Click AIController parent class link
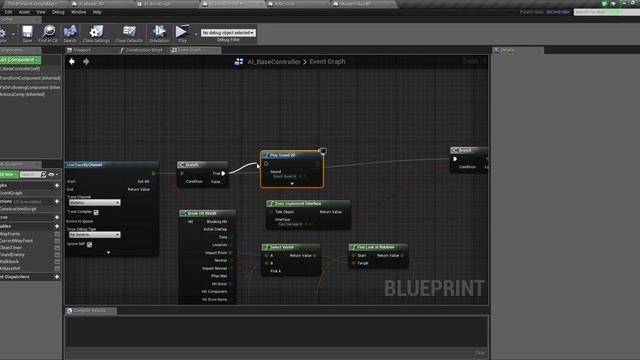The image size is (640, 360). pyautogui.click(x=558, y=12)
